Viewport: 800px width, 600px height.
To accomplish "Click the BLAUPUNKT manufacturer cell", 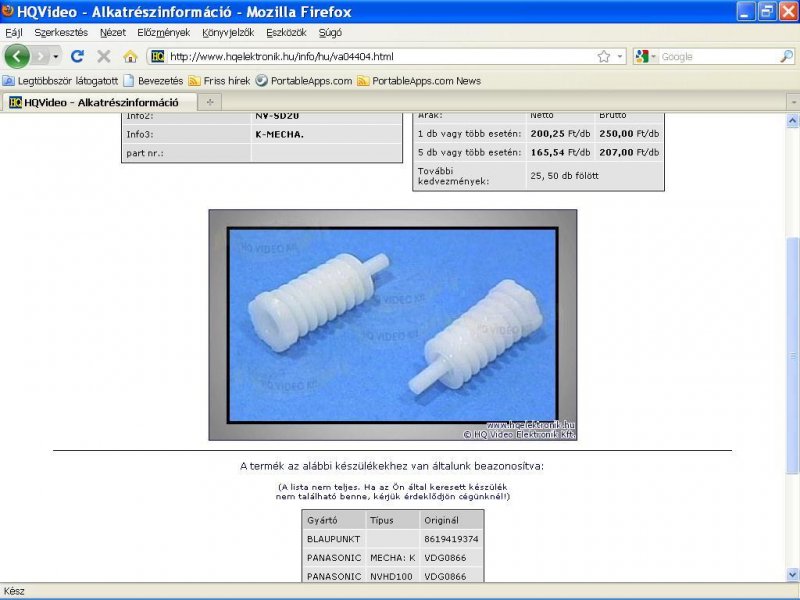I will tap(334, 539).
